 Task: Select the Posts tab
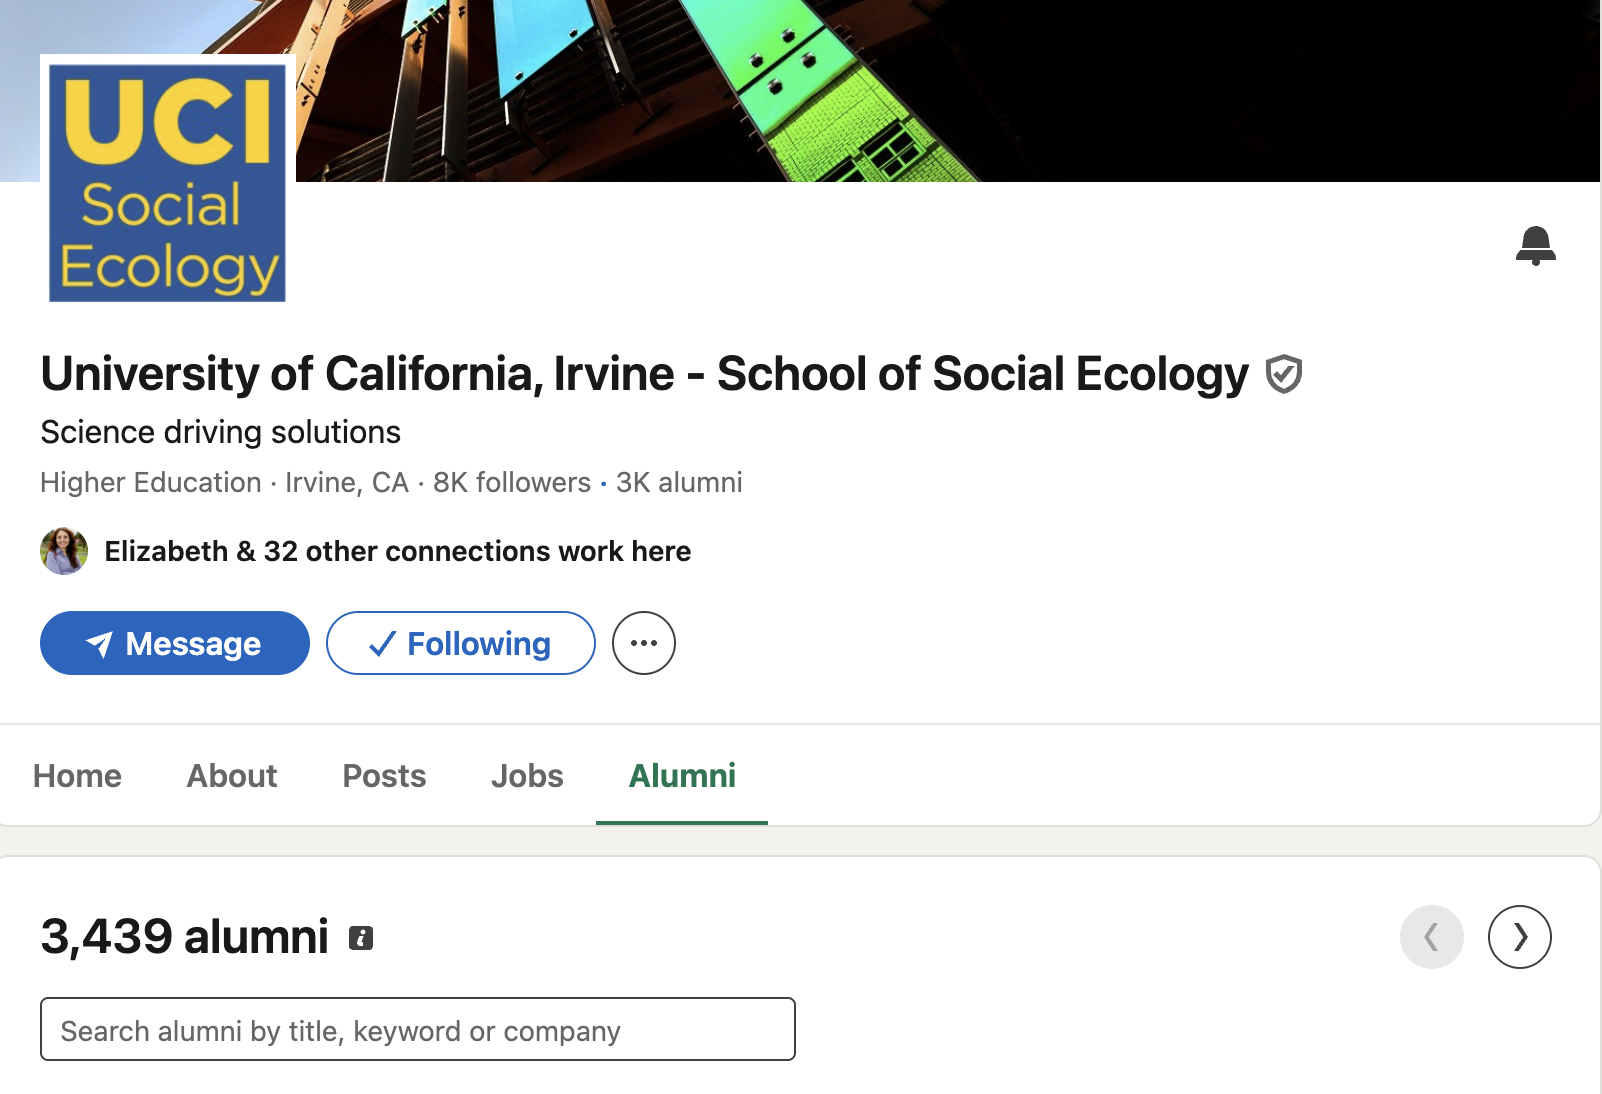[384, 776]
